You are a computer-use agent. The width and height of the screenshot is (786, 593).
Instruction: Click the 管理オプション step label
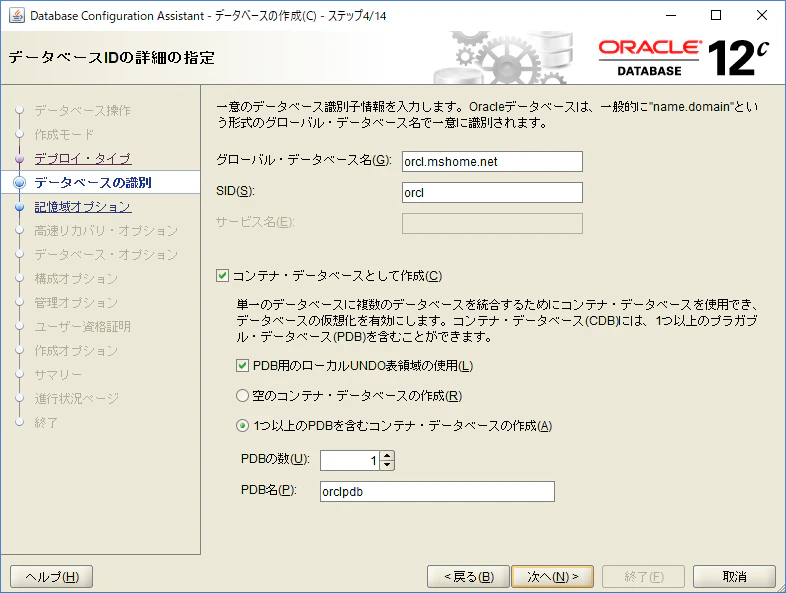click(76, 303)
